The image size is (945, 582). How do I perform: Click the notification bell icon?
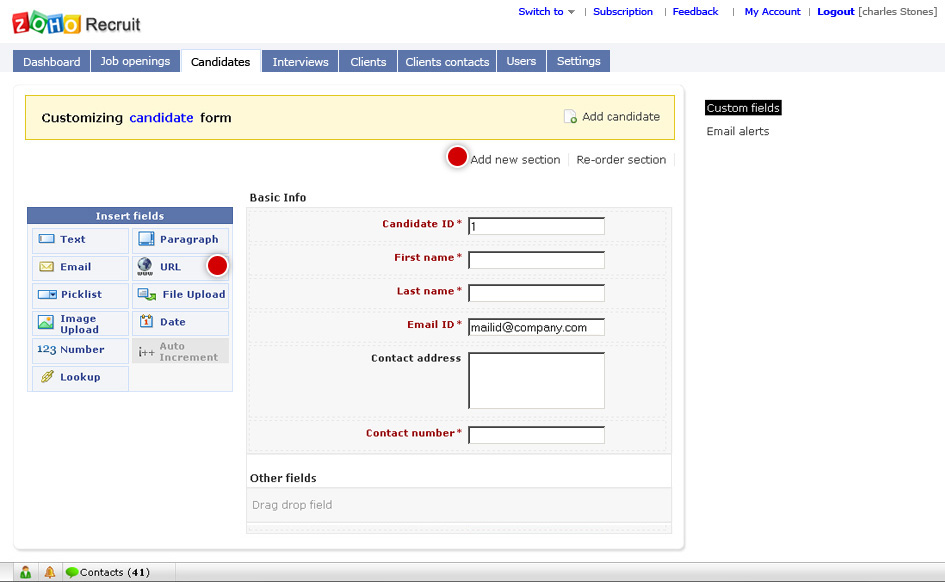50,572
